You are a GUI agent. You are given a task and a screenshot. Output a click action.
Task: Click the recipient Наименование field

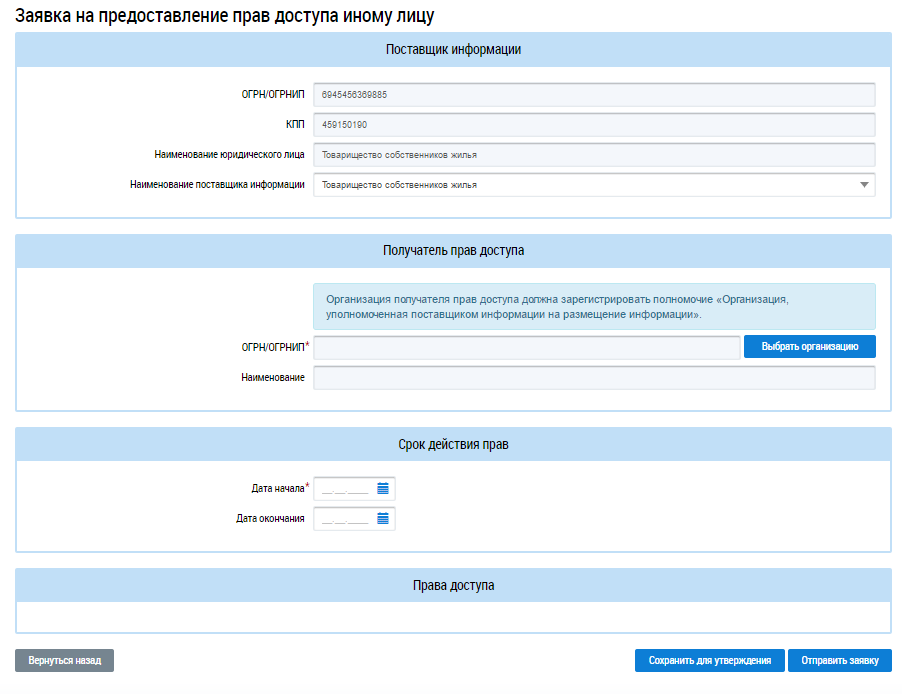coord(594,377)
